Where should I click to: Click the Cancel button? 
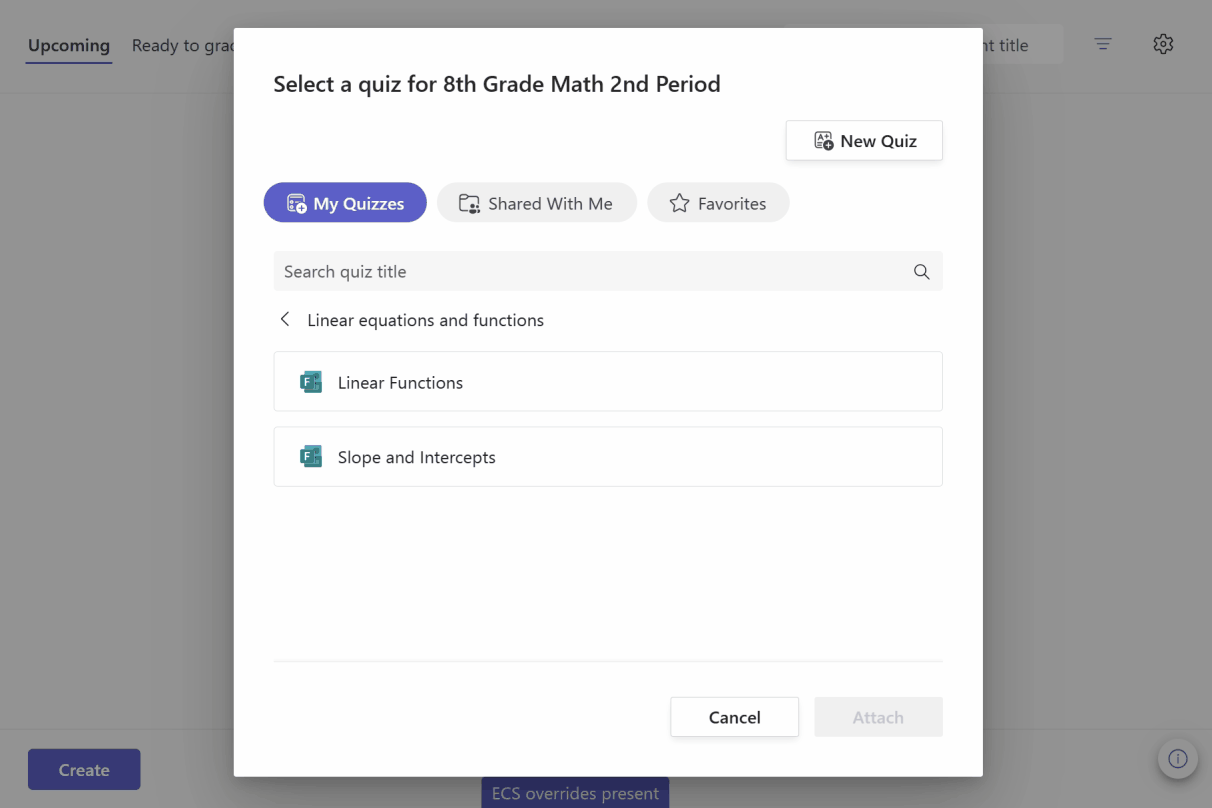pos(734,717)
